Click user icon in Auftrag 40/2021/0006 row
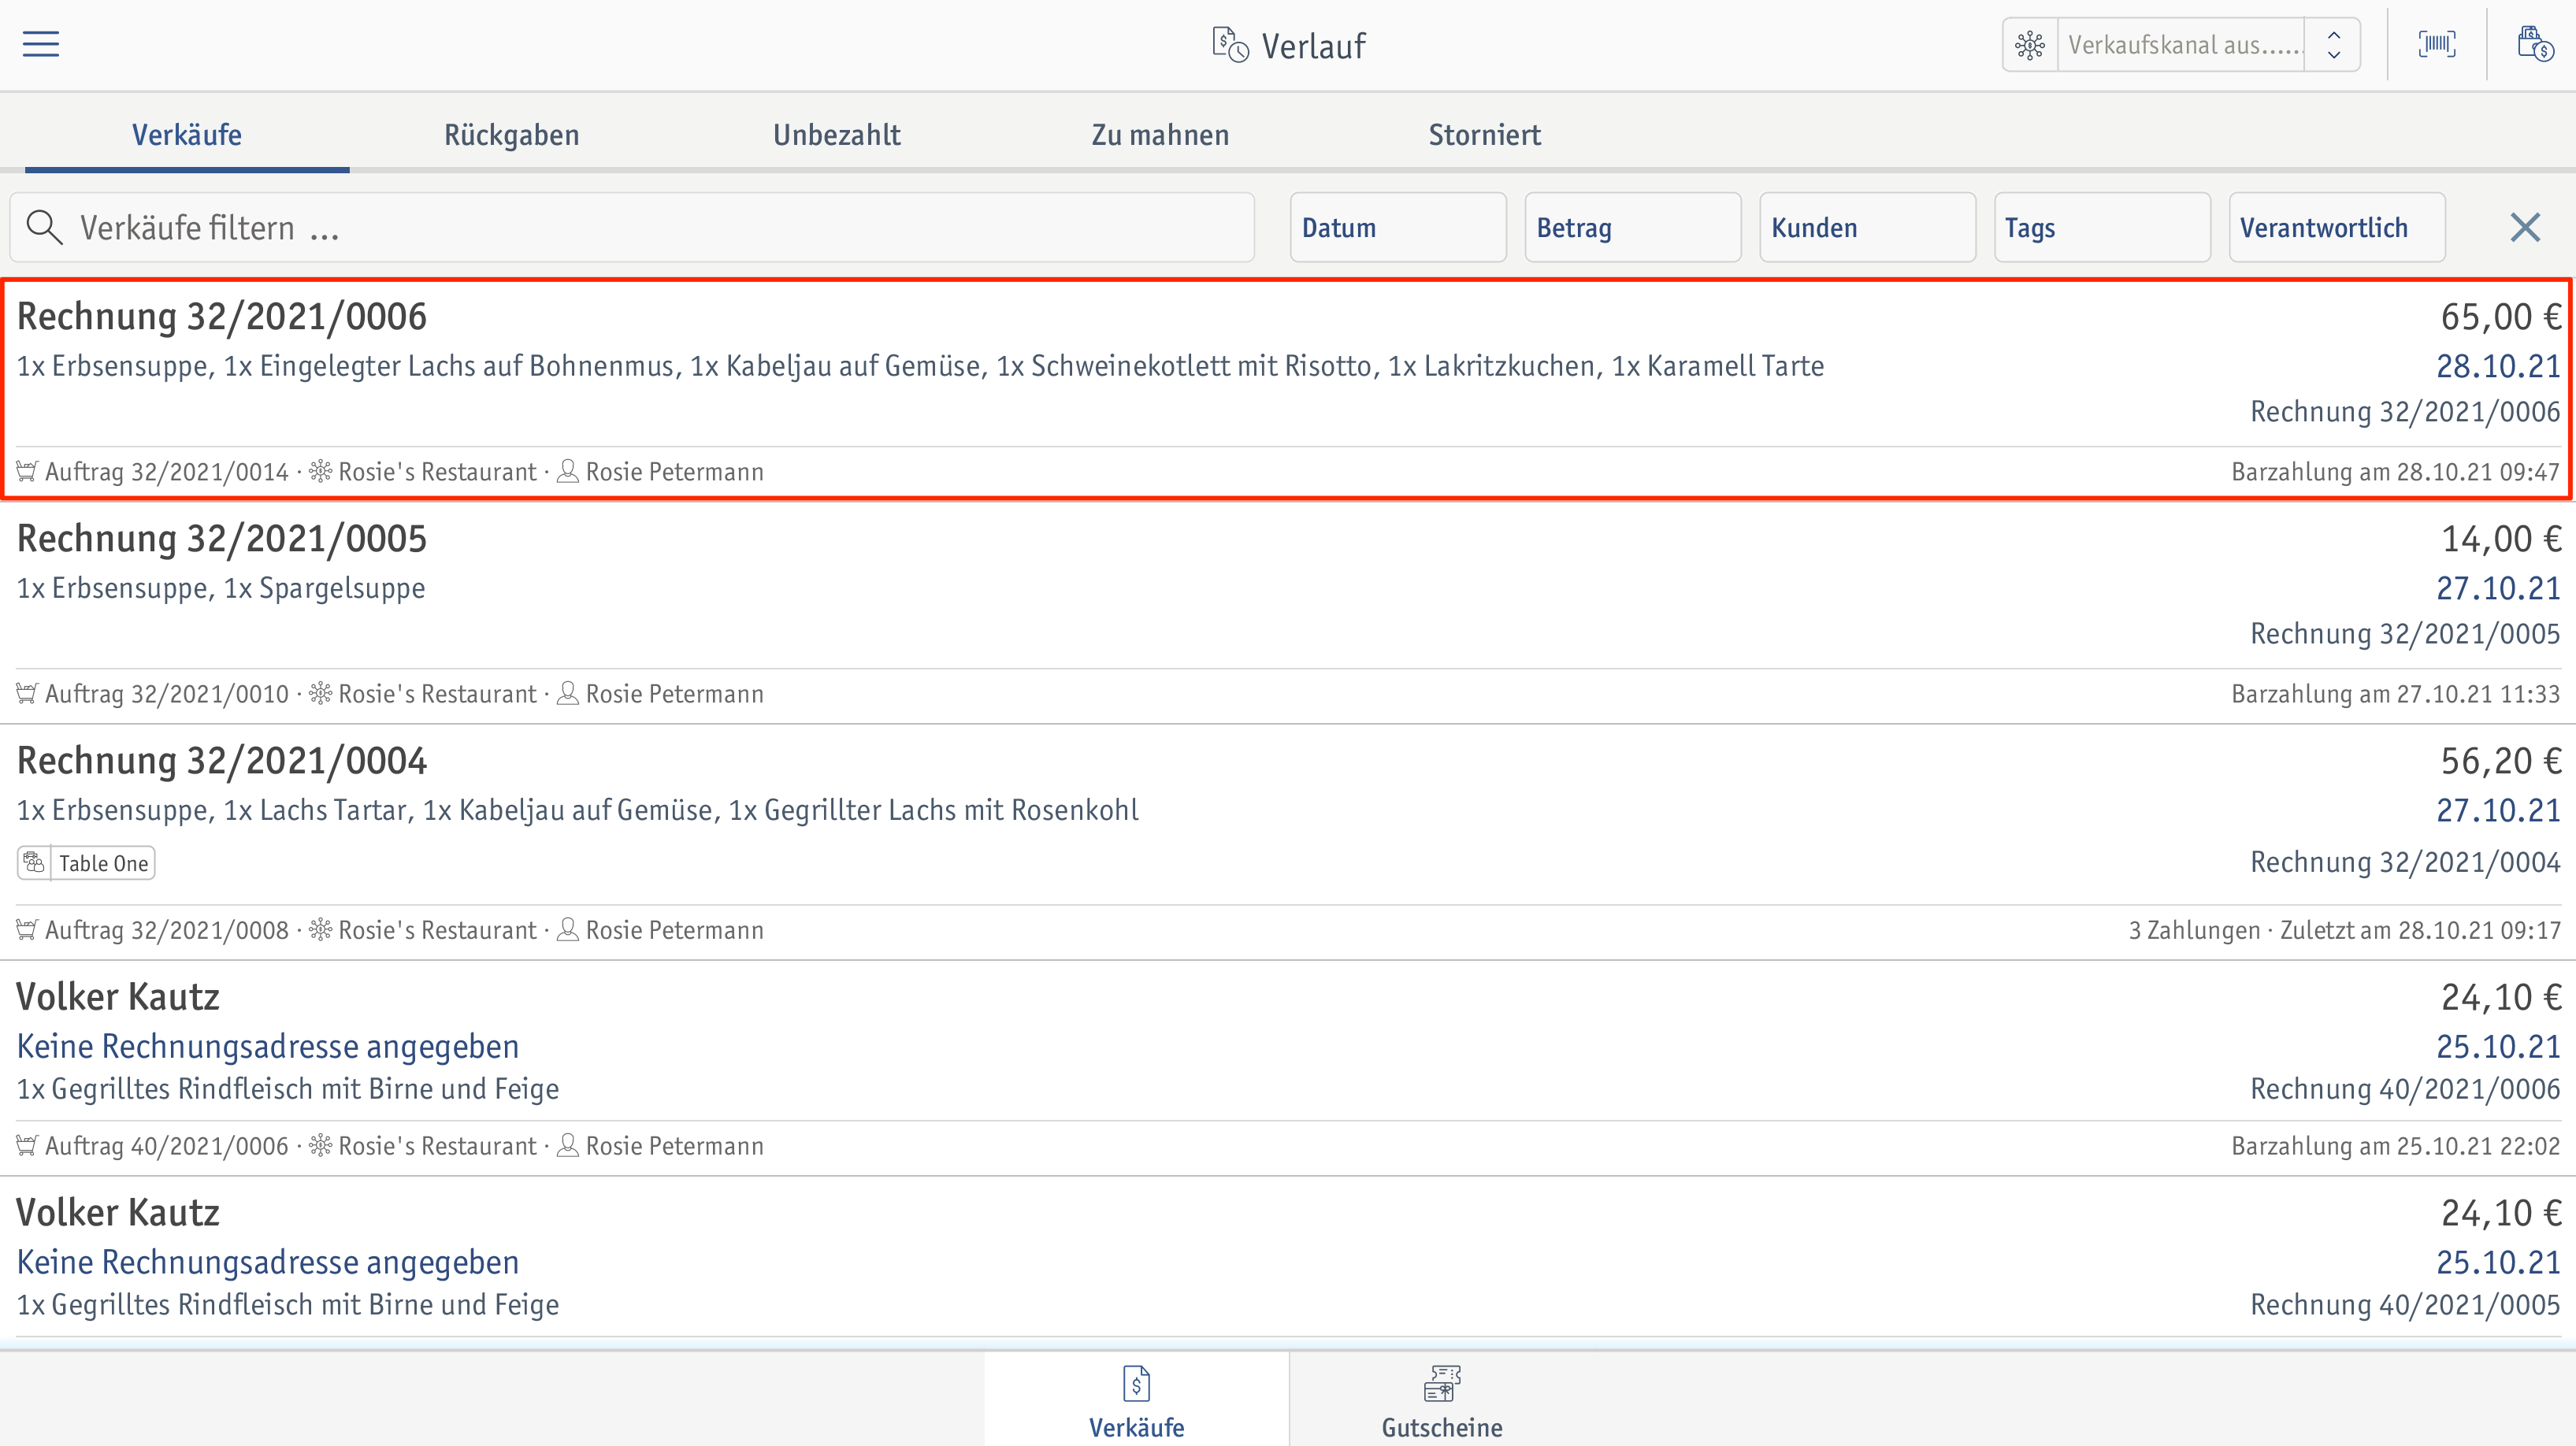 pyautogui.click(x=568, y=1145)
